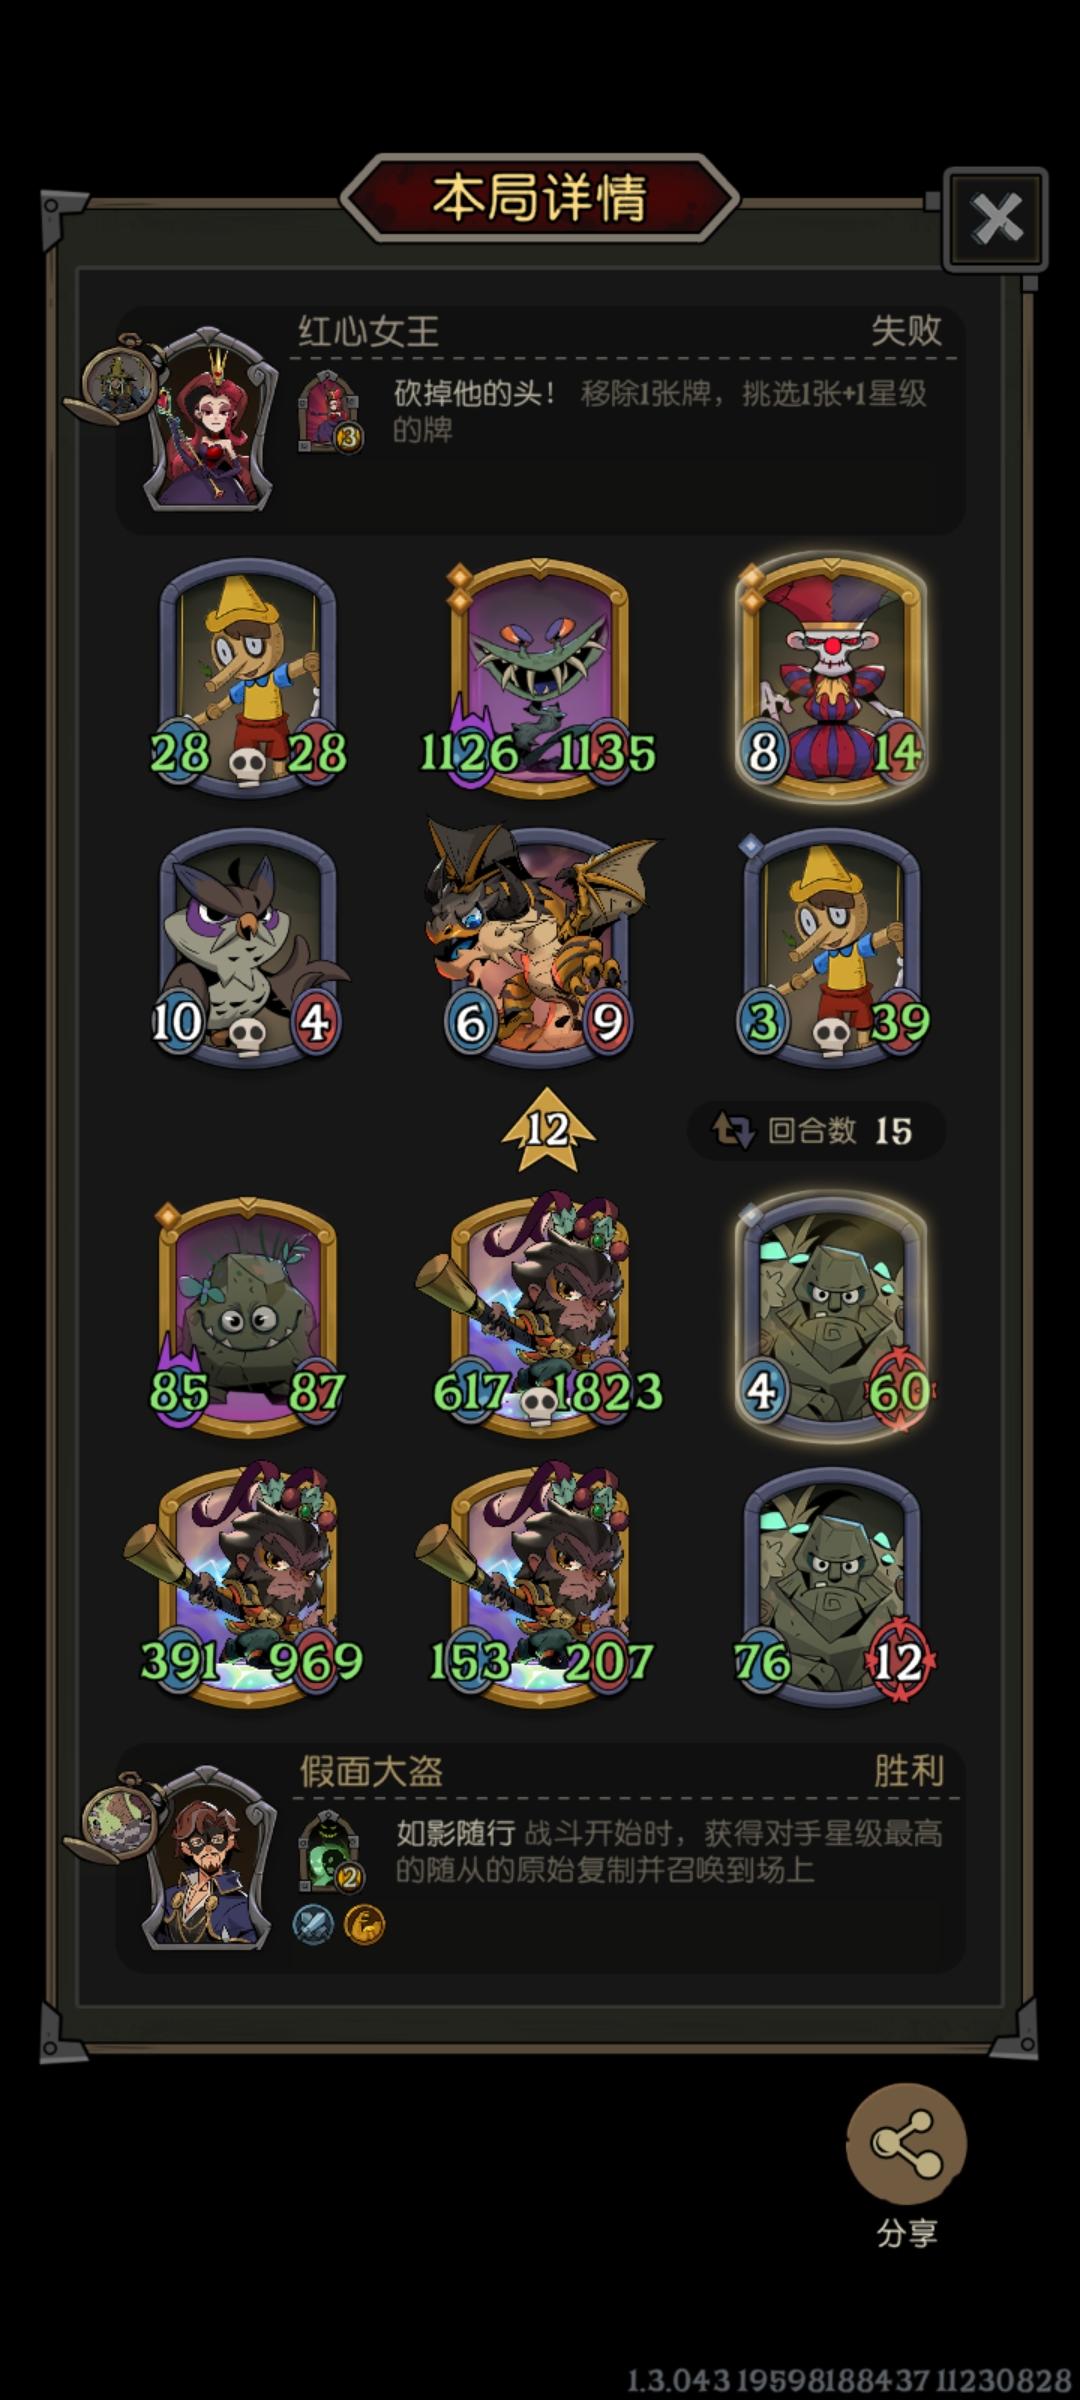This screenshot has height=2400, width=1080.
Task: Select the Pinocchio card with 28/28 stats
Action: coord(248,679)
